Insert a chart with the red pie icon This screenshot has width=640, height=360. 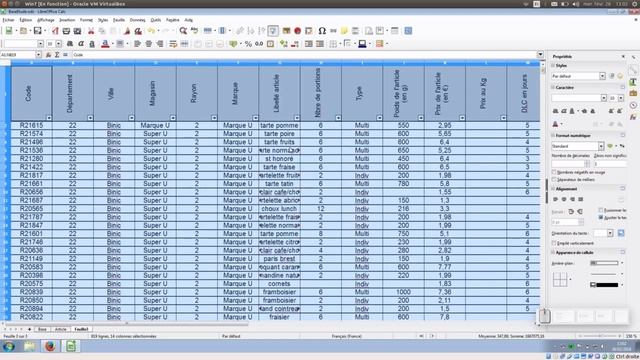[298, 31]
